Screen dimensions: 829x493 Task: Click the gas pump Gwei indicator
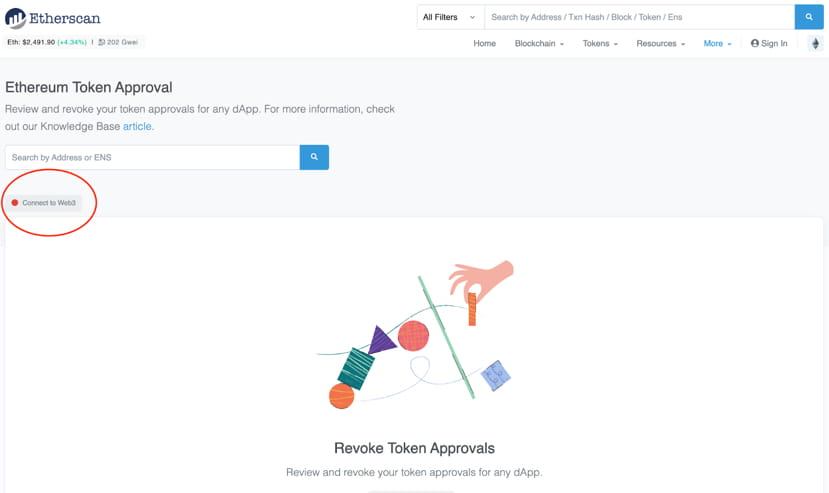coord(121,42)
